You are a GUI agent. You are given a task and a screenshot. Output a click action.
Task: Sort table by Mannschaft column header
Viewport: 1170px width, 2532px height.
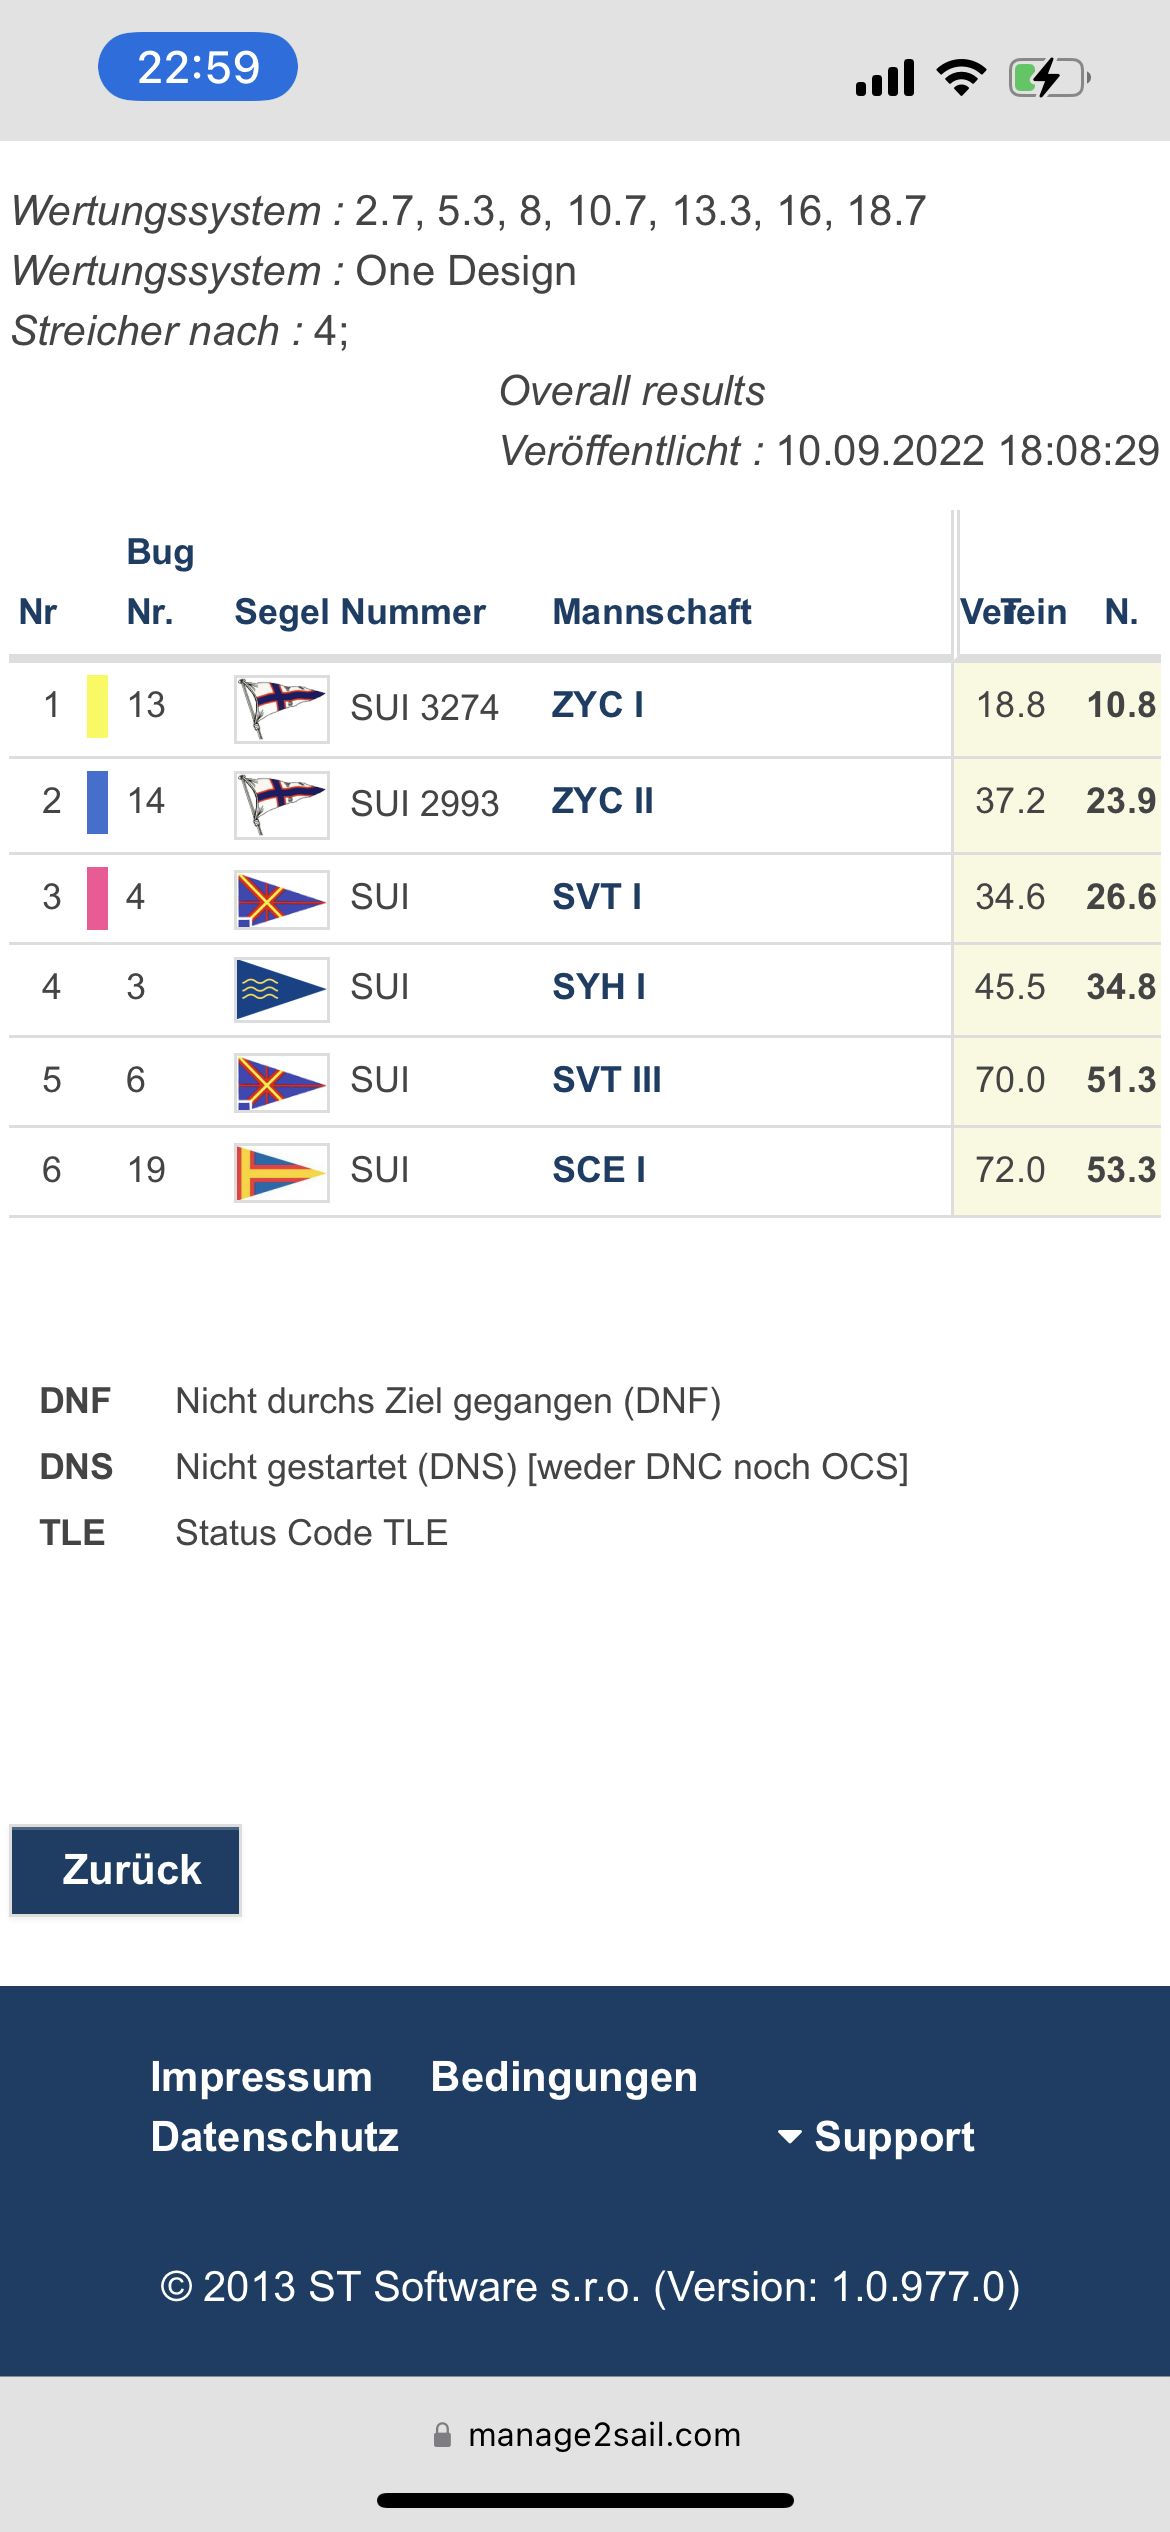pos(652,612)
